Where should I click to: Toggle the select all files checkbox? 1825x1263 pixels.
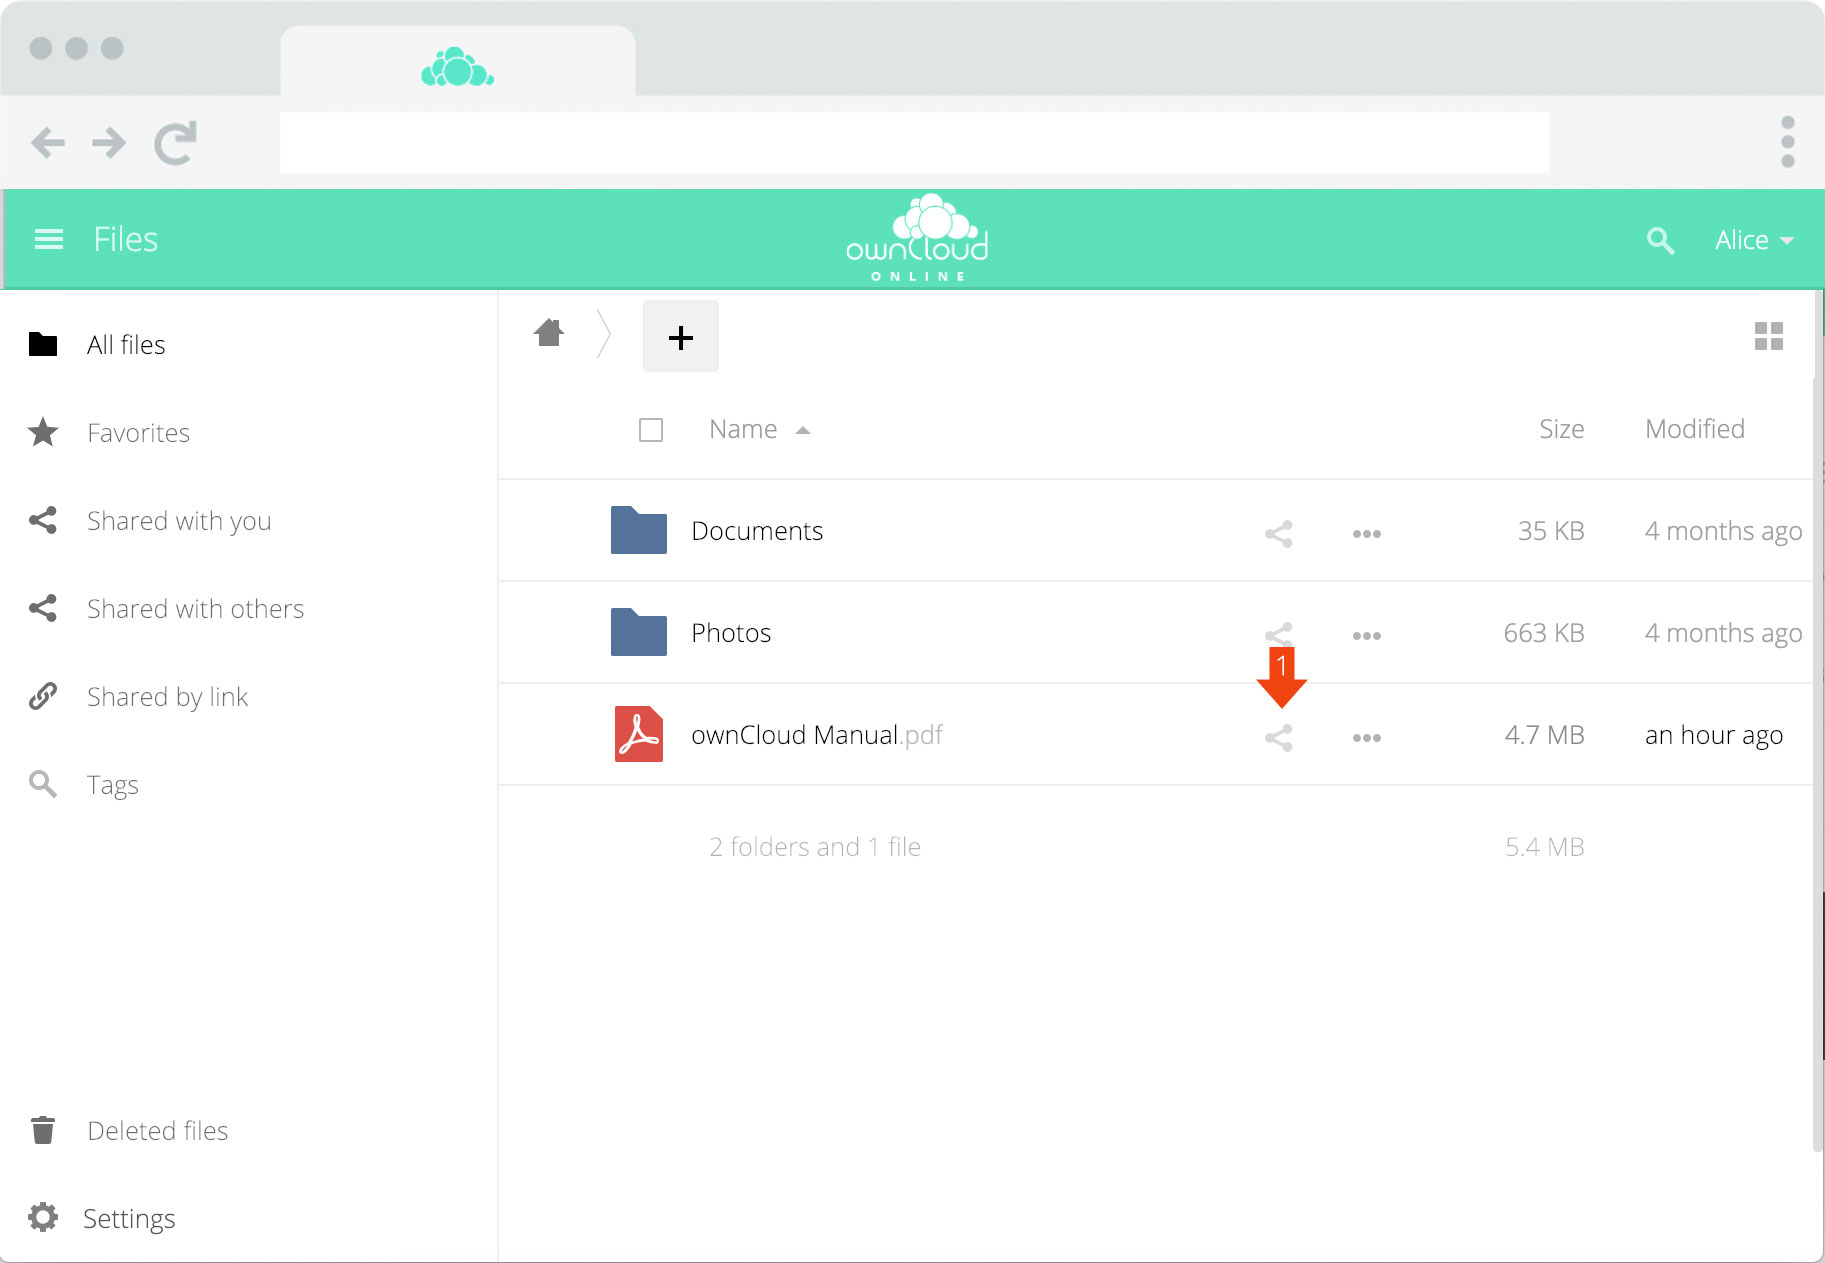click(x=651, y=430)
